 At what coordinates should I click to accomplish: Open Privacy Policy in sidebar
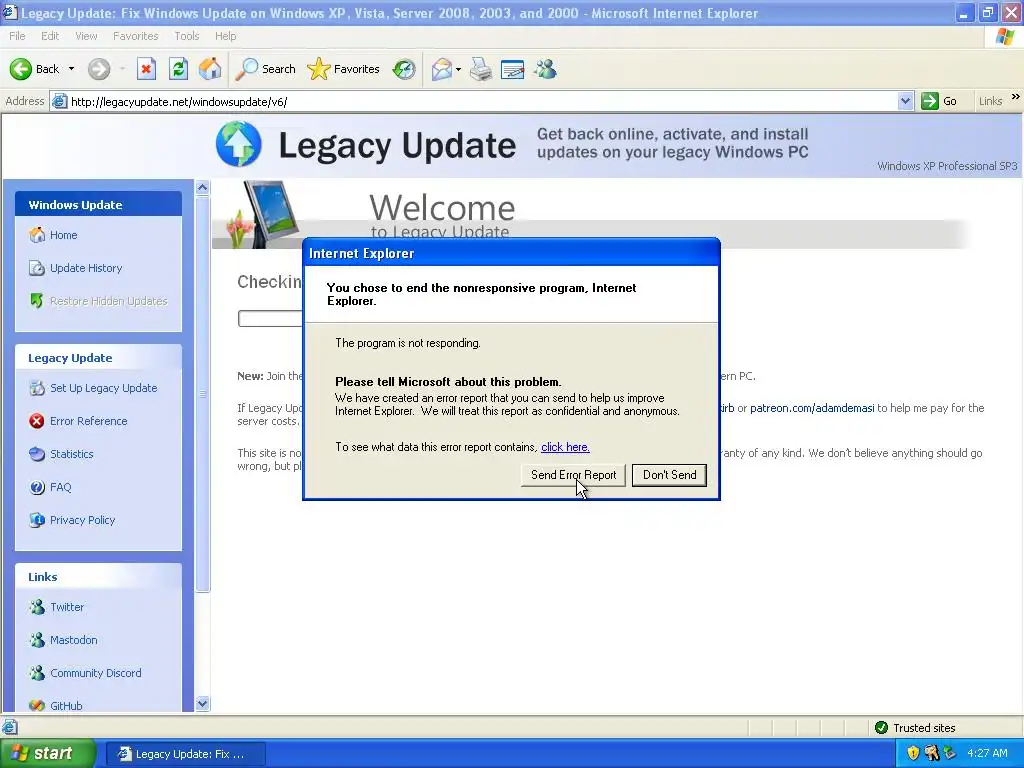click(72, 520)
